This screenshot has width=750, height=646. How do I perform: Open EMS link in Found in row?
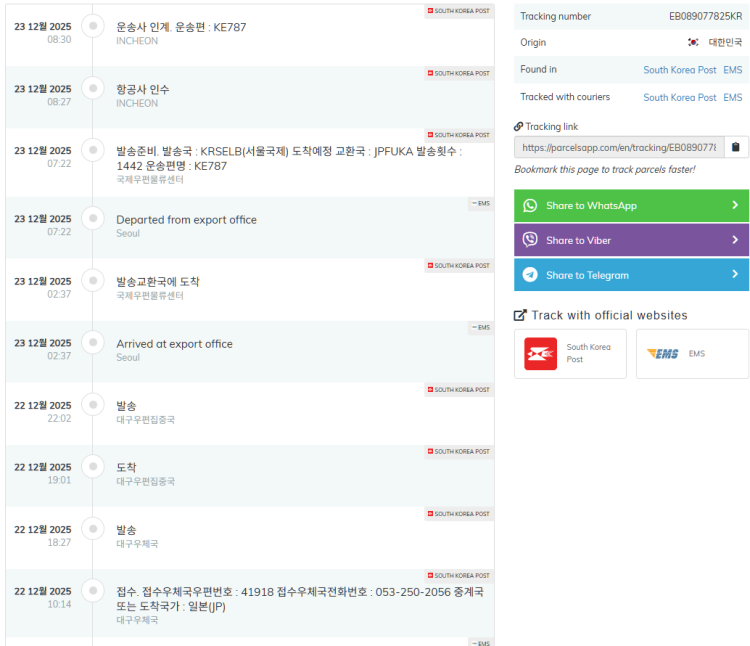(x=733, y=70)
